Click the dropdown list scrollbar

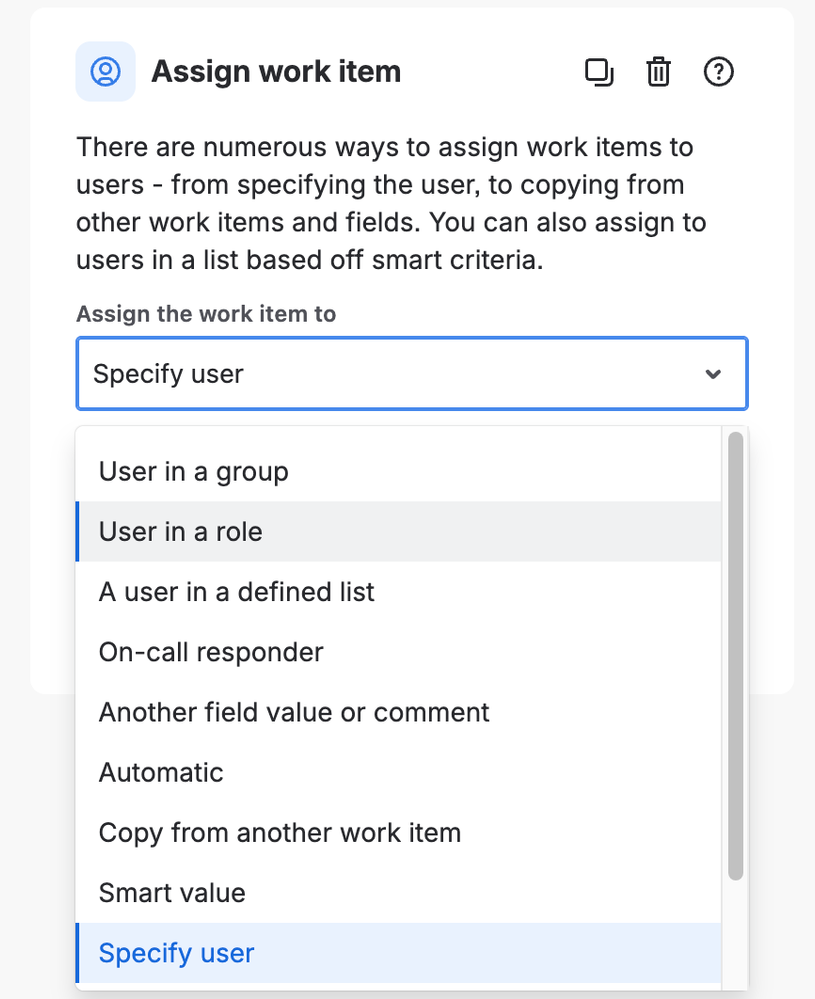pos(735,656)
